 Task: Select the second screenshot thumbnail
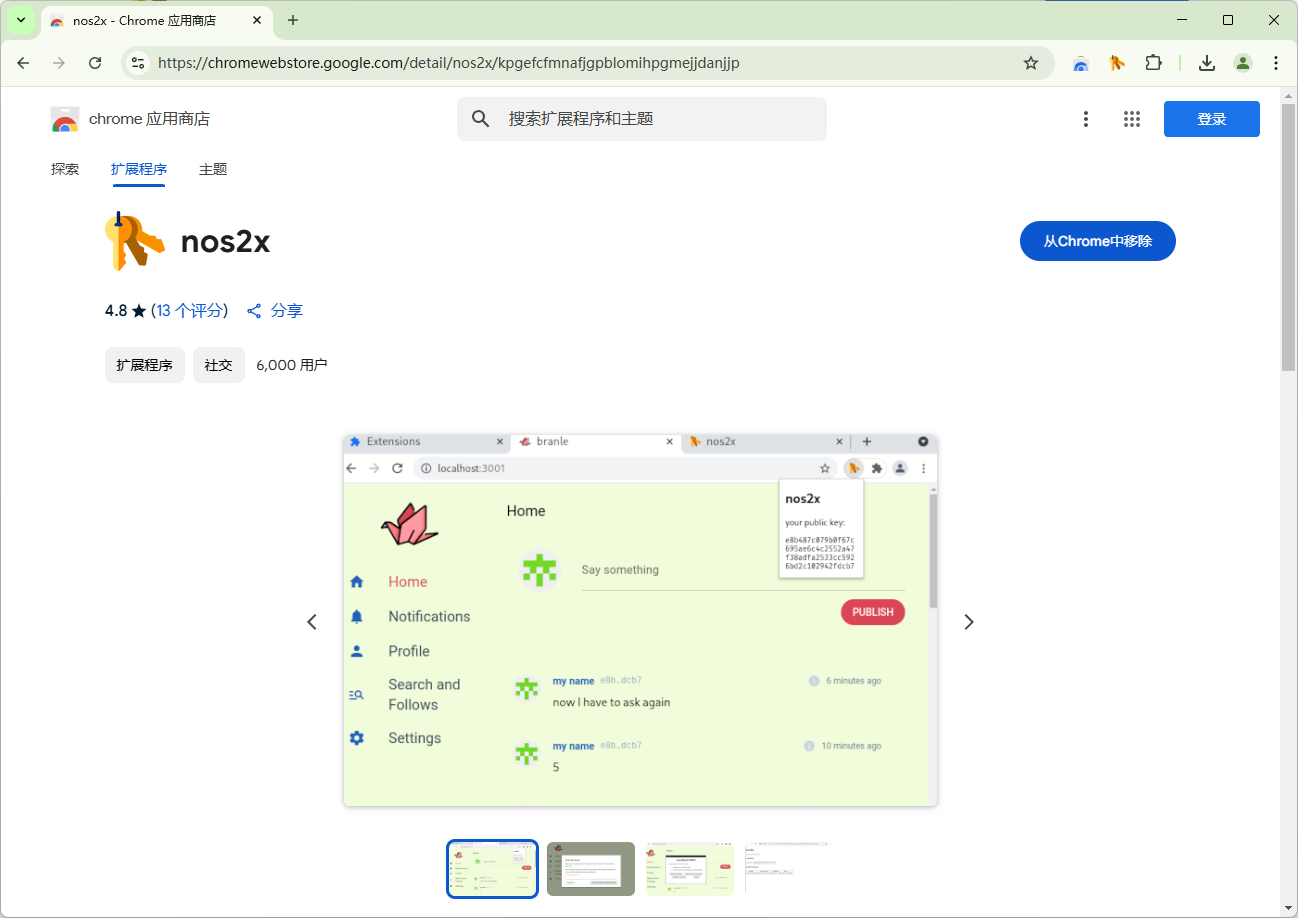point(590,868)
